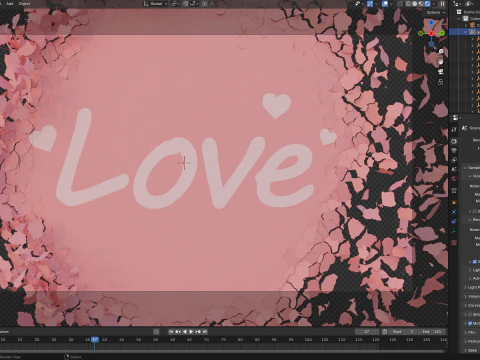Open the snapping options dropdown
Screen dimensions: 480x360
[195, 4]
